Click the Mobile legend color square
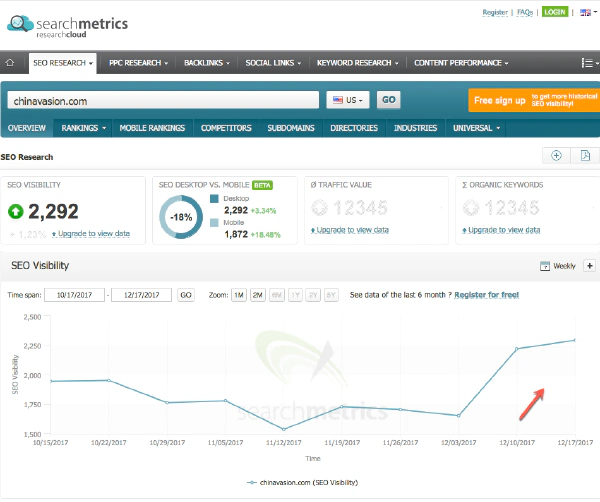Screen dimensions: 600x502 pos(214,223)
